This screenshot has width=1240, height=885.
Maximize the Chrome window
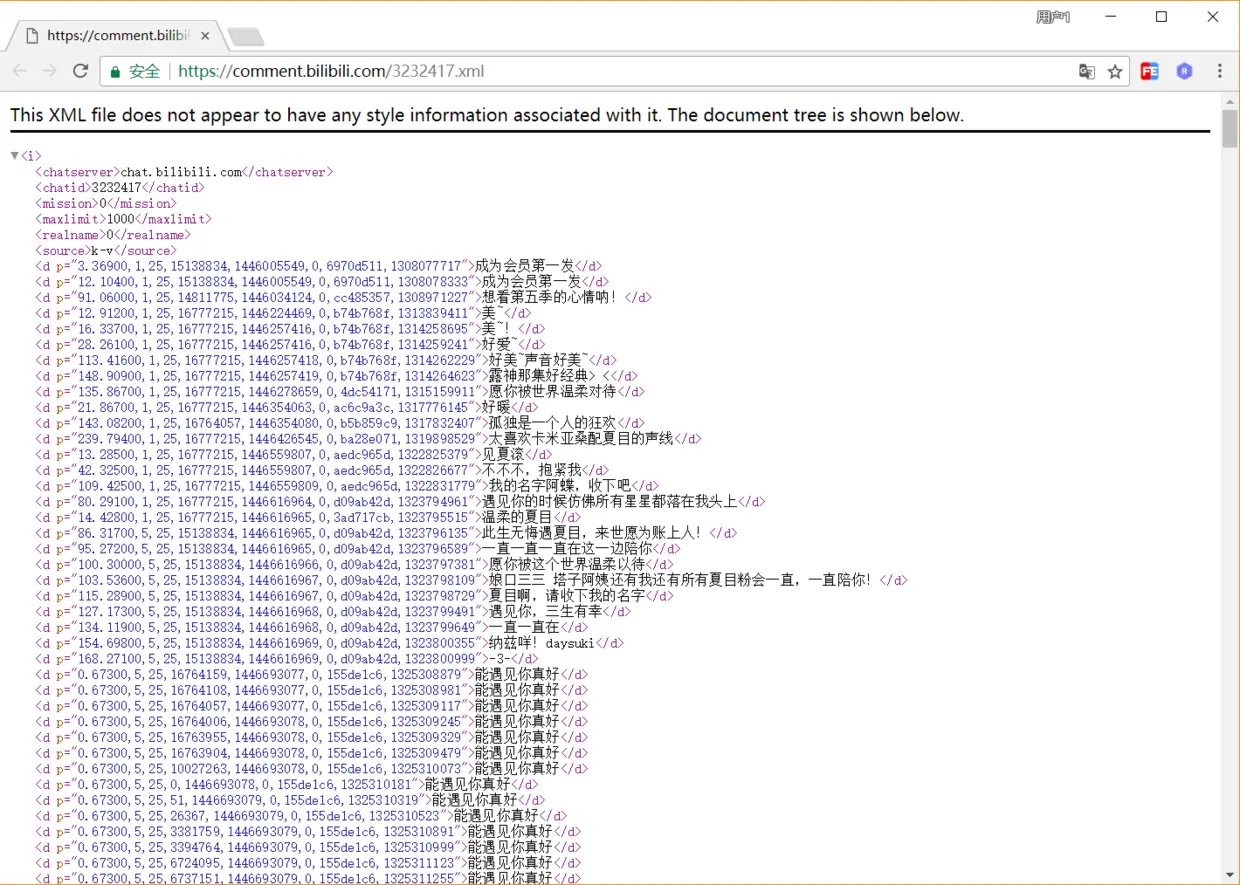pyautogui.click(x=1162, y=17)
